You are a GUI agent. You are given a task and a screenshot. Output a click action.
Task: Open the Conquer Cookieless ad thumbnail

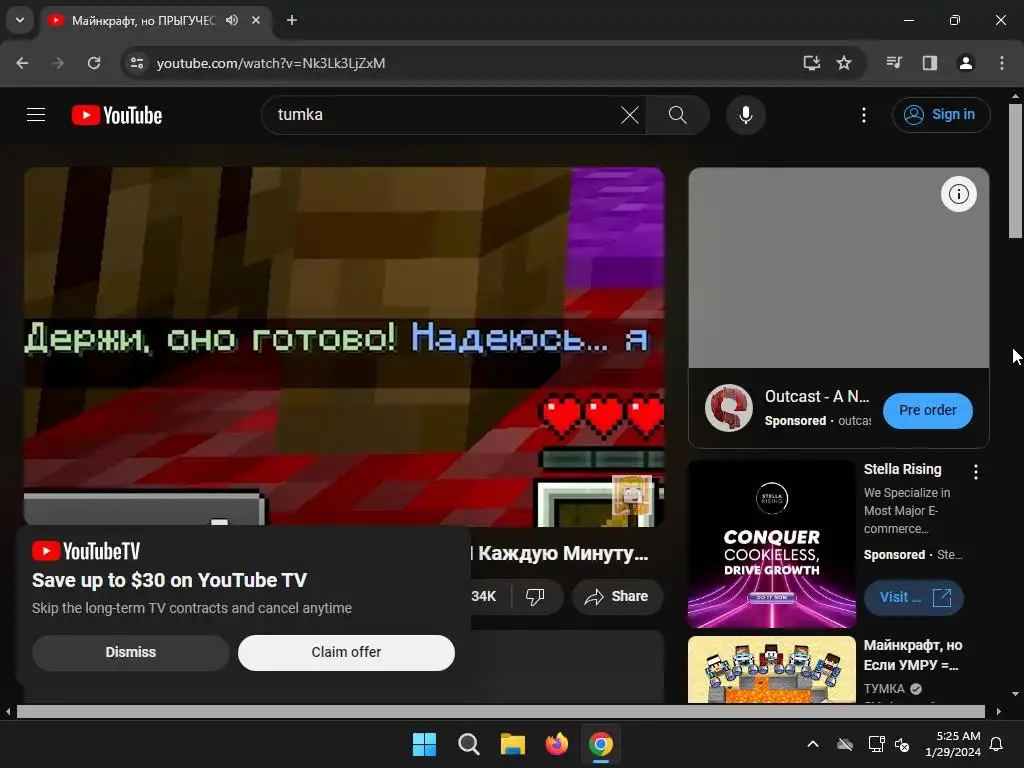[771, 544]
